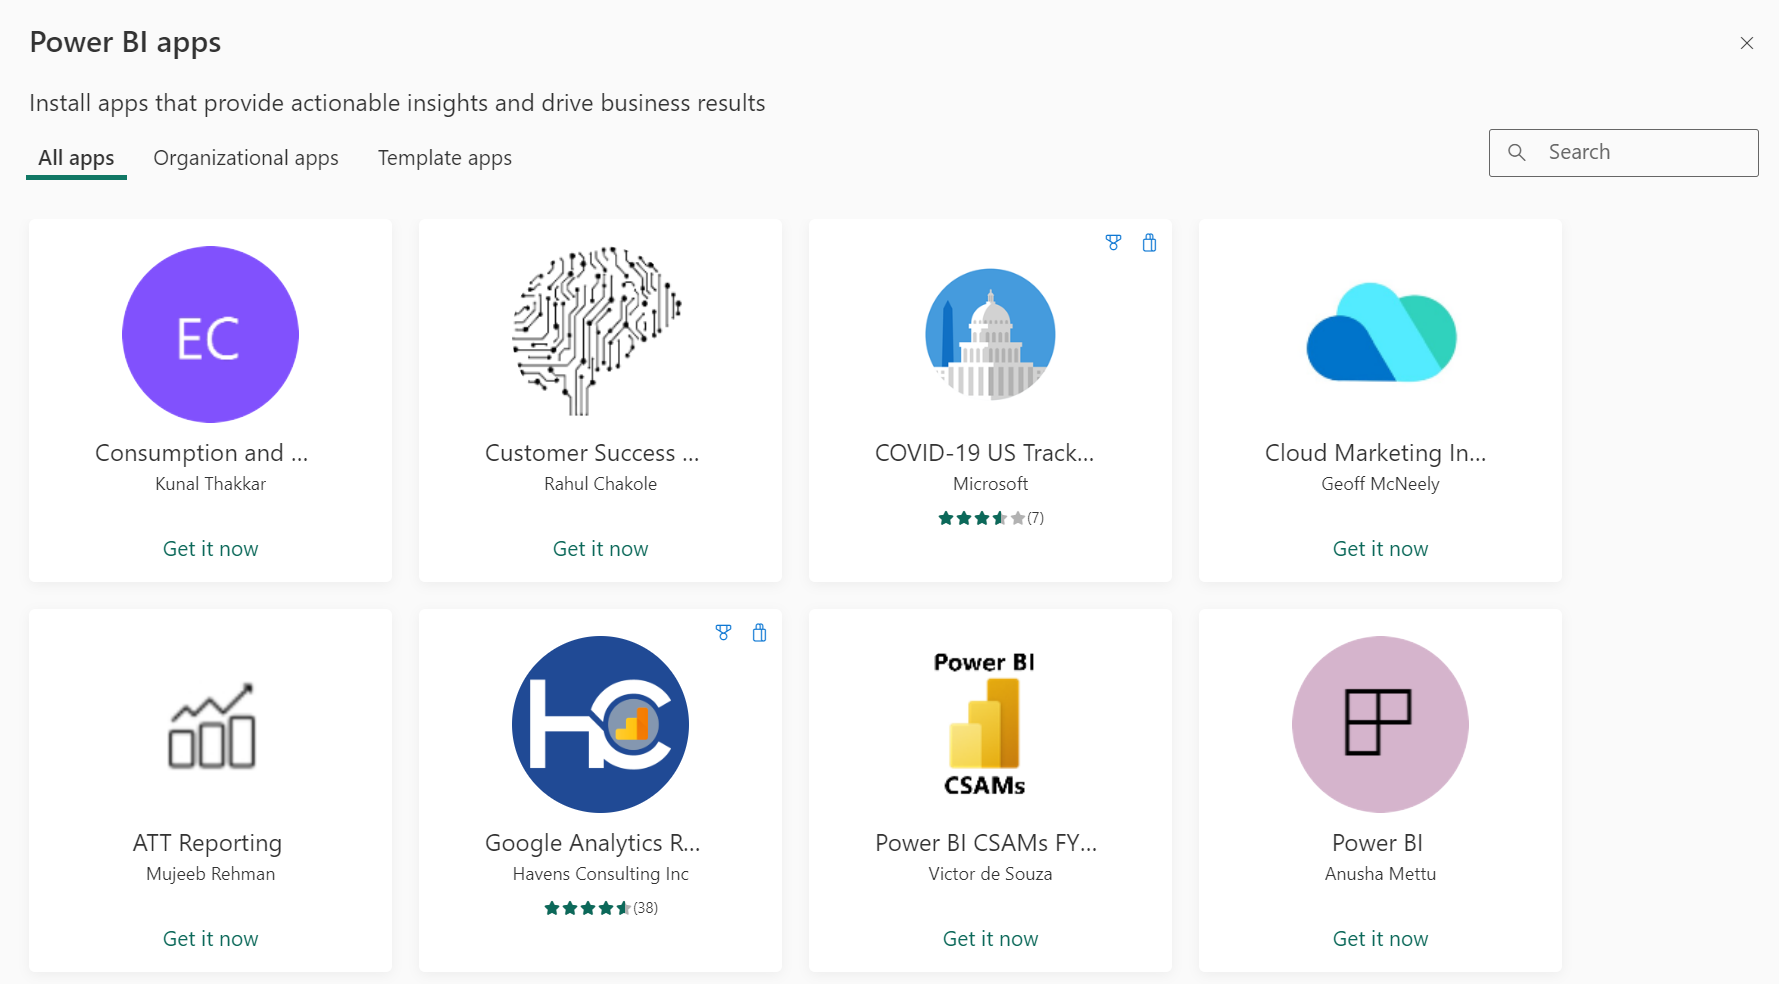
Task: Click the Havens Consulting HC logo
Action: pos(599,725)
